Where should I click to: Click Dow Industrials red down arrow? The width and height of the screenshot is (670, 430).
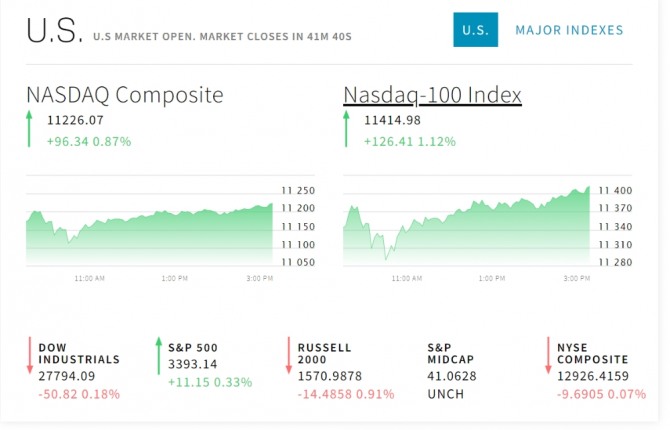pyautogui.click(x=30, y=357)
